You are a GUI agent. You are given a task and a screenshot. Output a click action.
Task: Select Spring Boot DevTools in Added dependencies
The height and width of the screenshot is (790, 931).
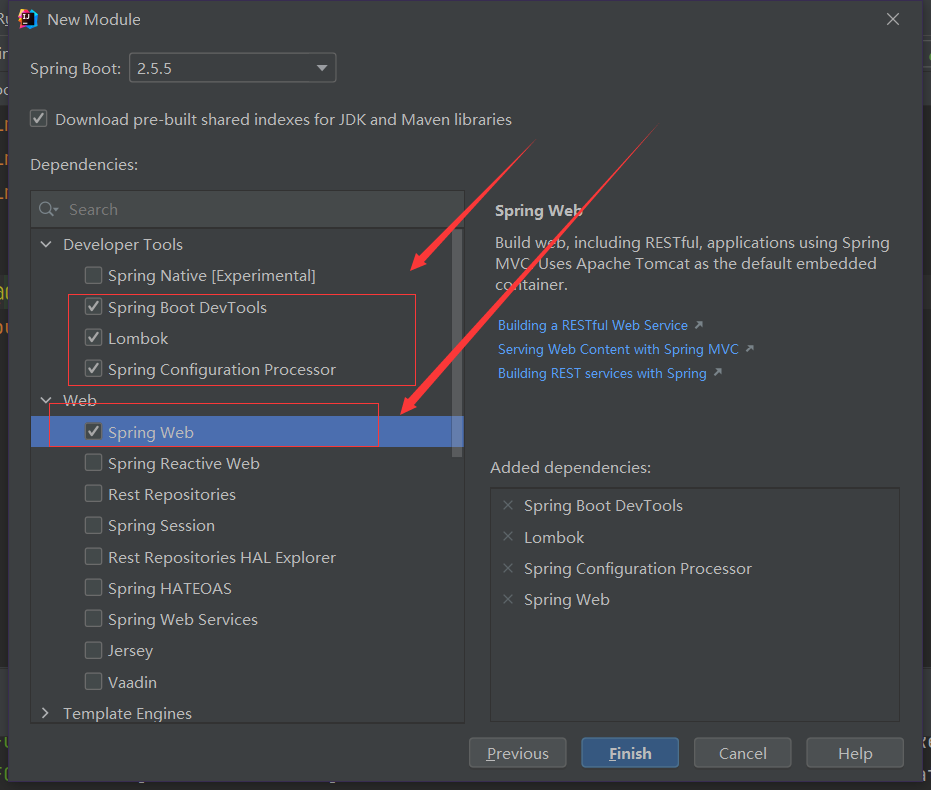[x=603, y=506]
